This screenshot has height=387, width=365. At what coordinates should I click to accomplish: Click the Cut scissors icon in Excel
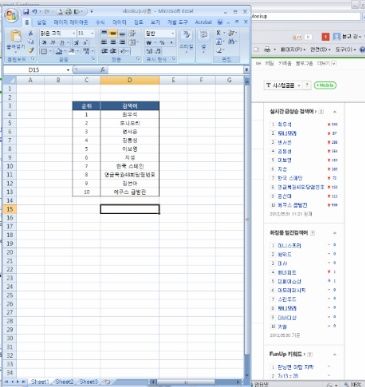(31, 33)
